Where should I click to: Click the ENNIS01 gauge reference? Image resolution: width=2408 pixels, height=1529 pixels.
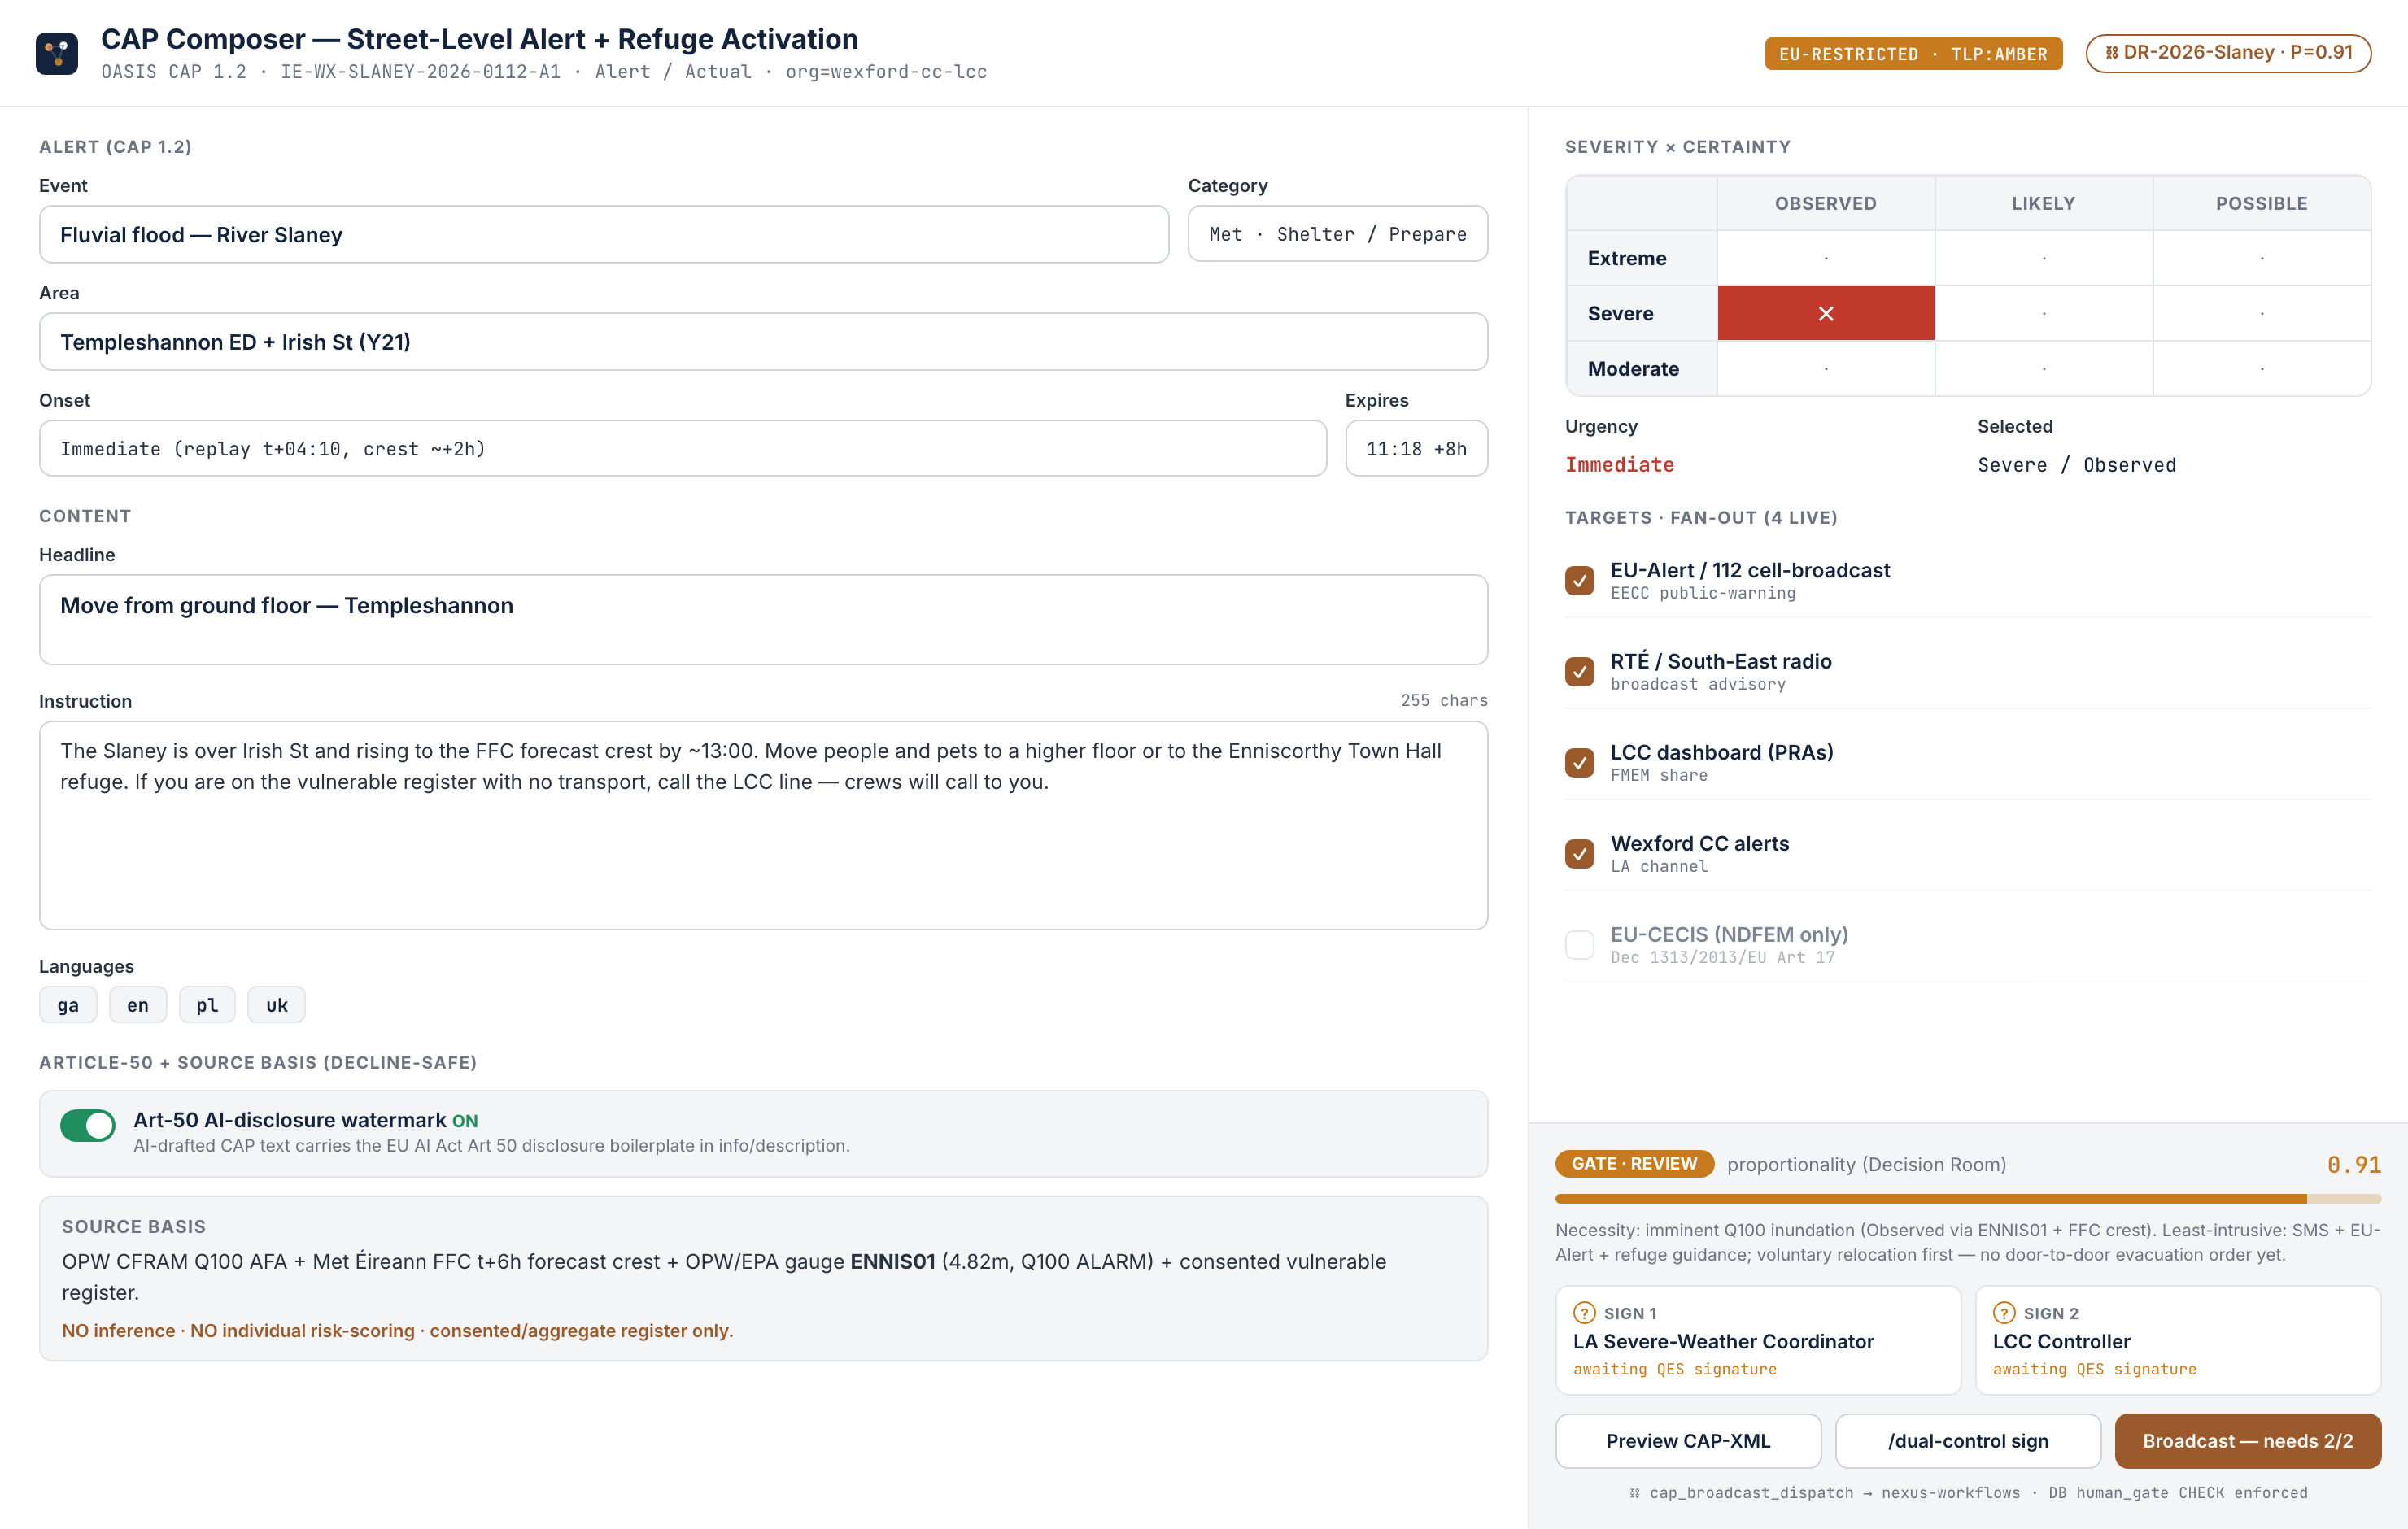tap(892, 1261)
